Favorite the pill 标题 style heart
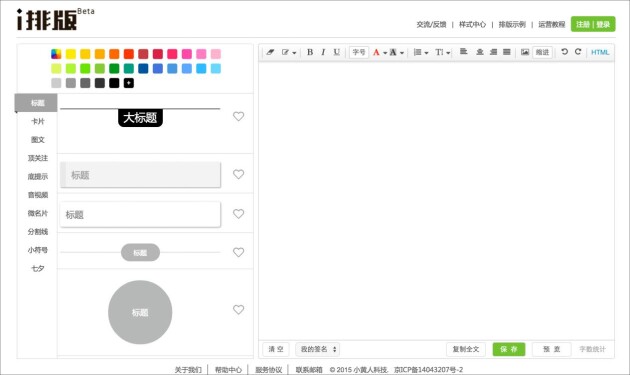630x375 pixels. click(x=238, y=252)
